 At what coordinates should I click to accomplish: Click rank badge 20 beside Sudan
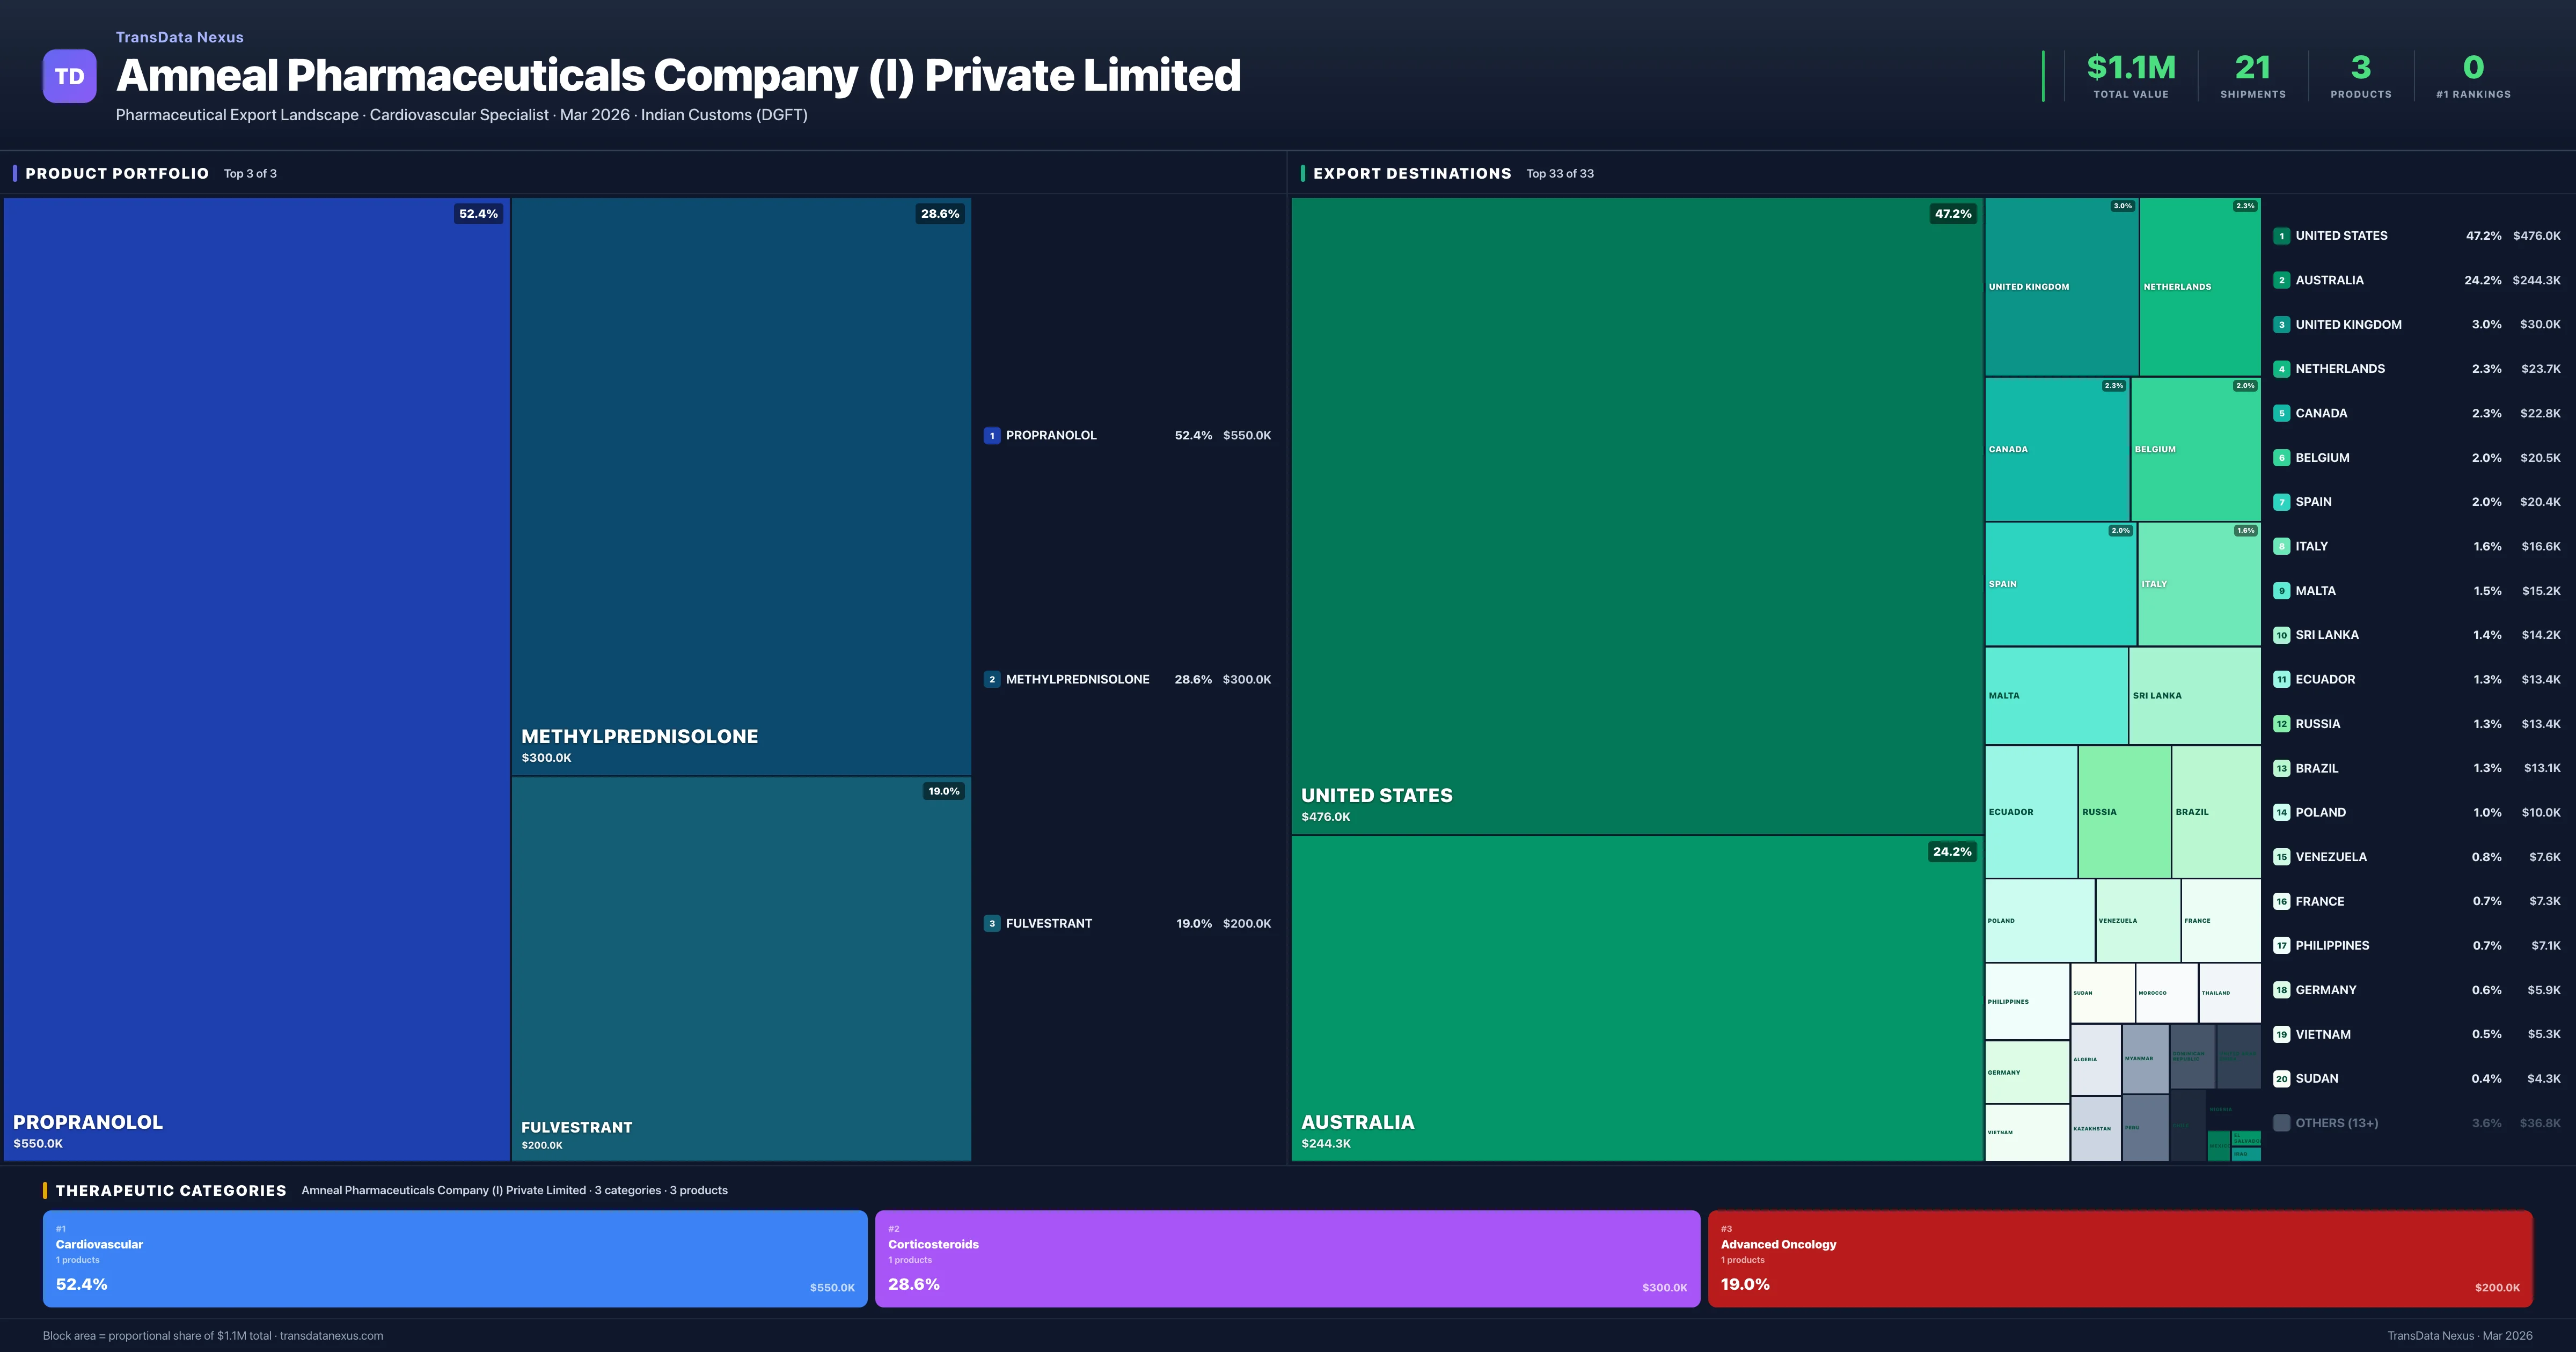[2282, 1078]
